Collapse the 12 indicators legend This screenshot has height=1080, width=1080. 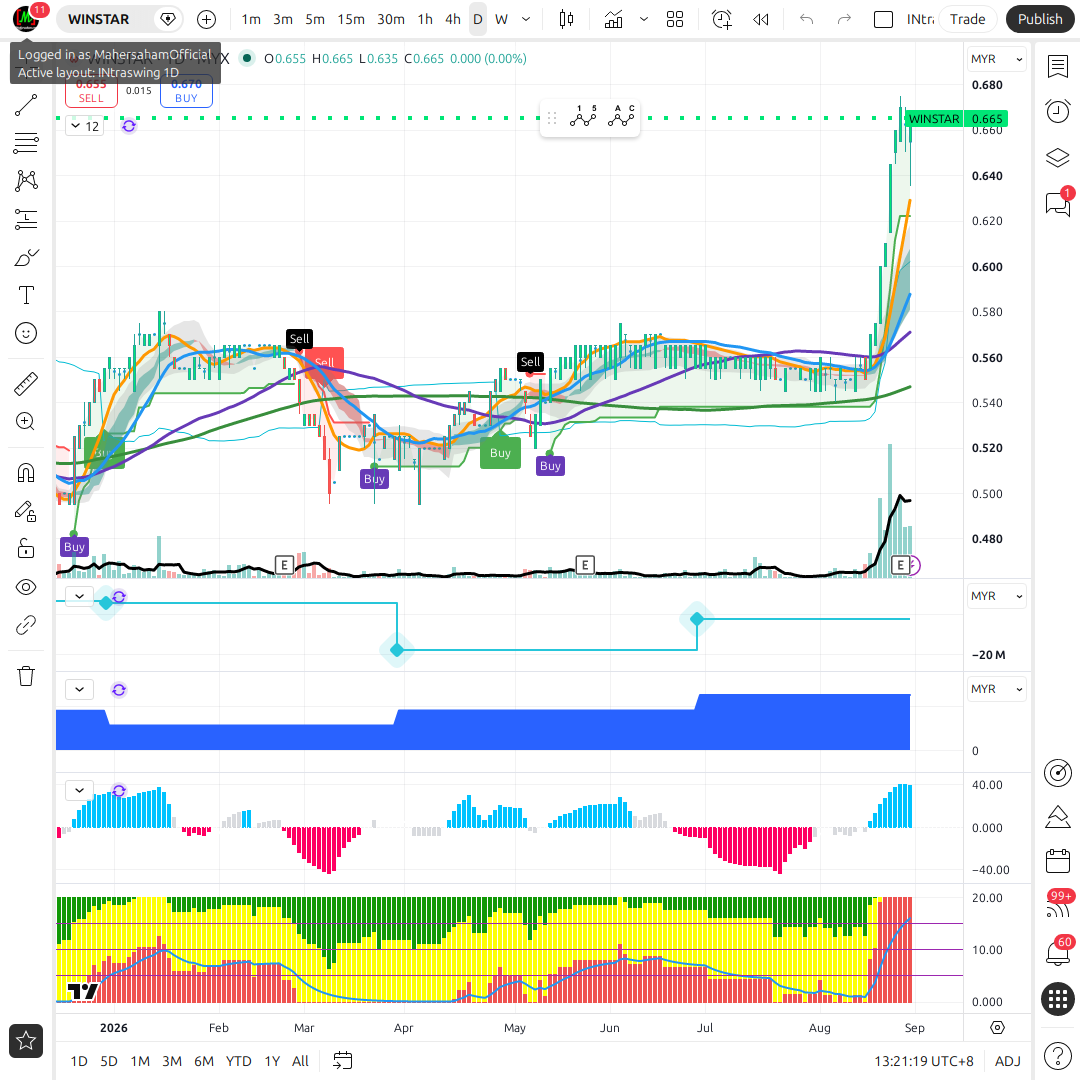(85, 126)
